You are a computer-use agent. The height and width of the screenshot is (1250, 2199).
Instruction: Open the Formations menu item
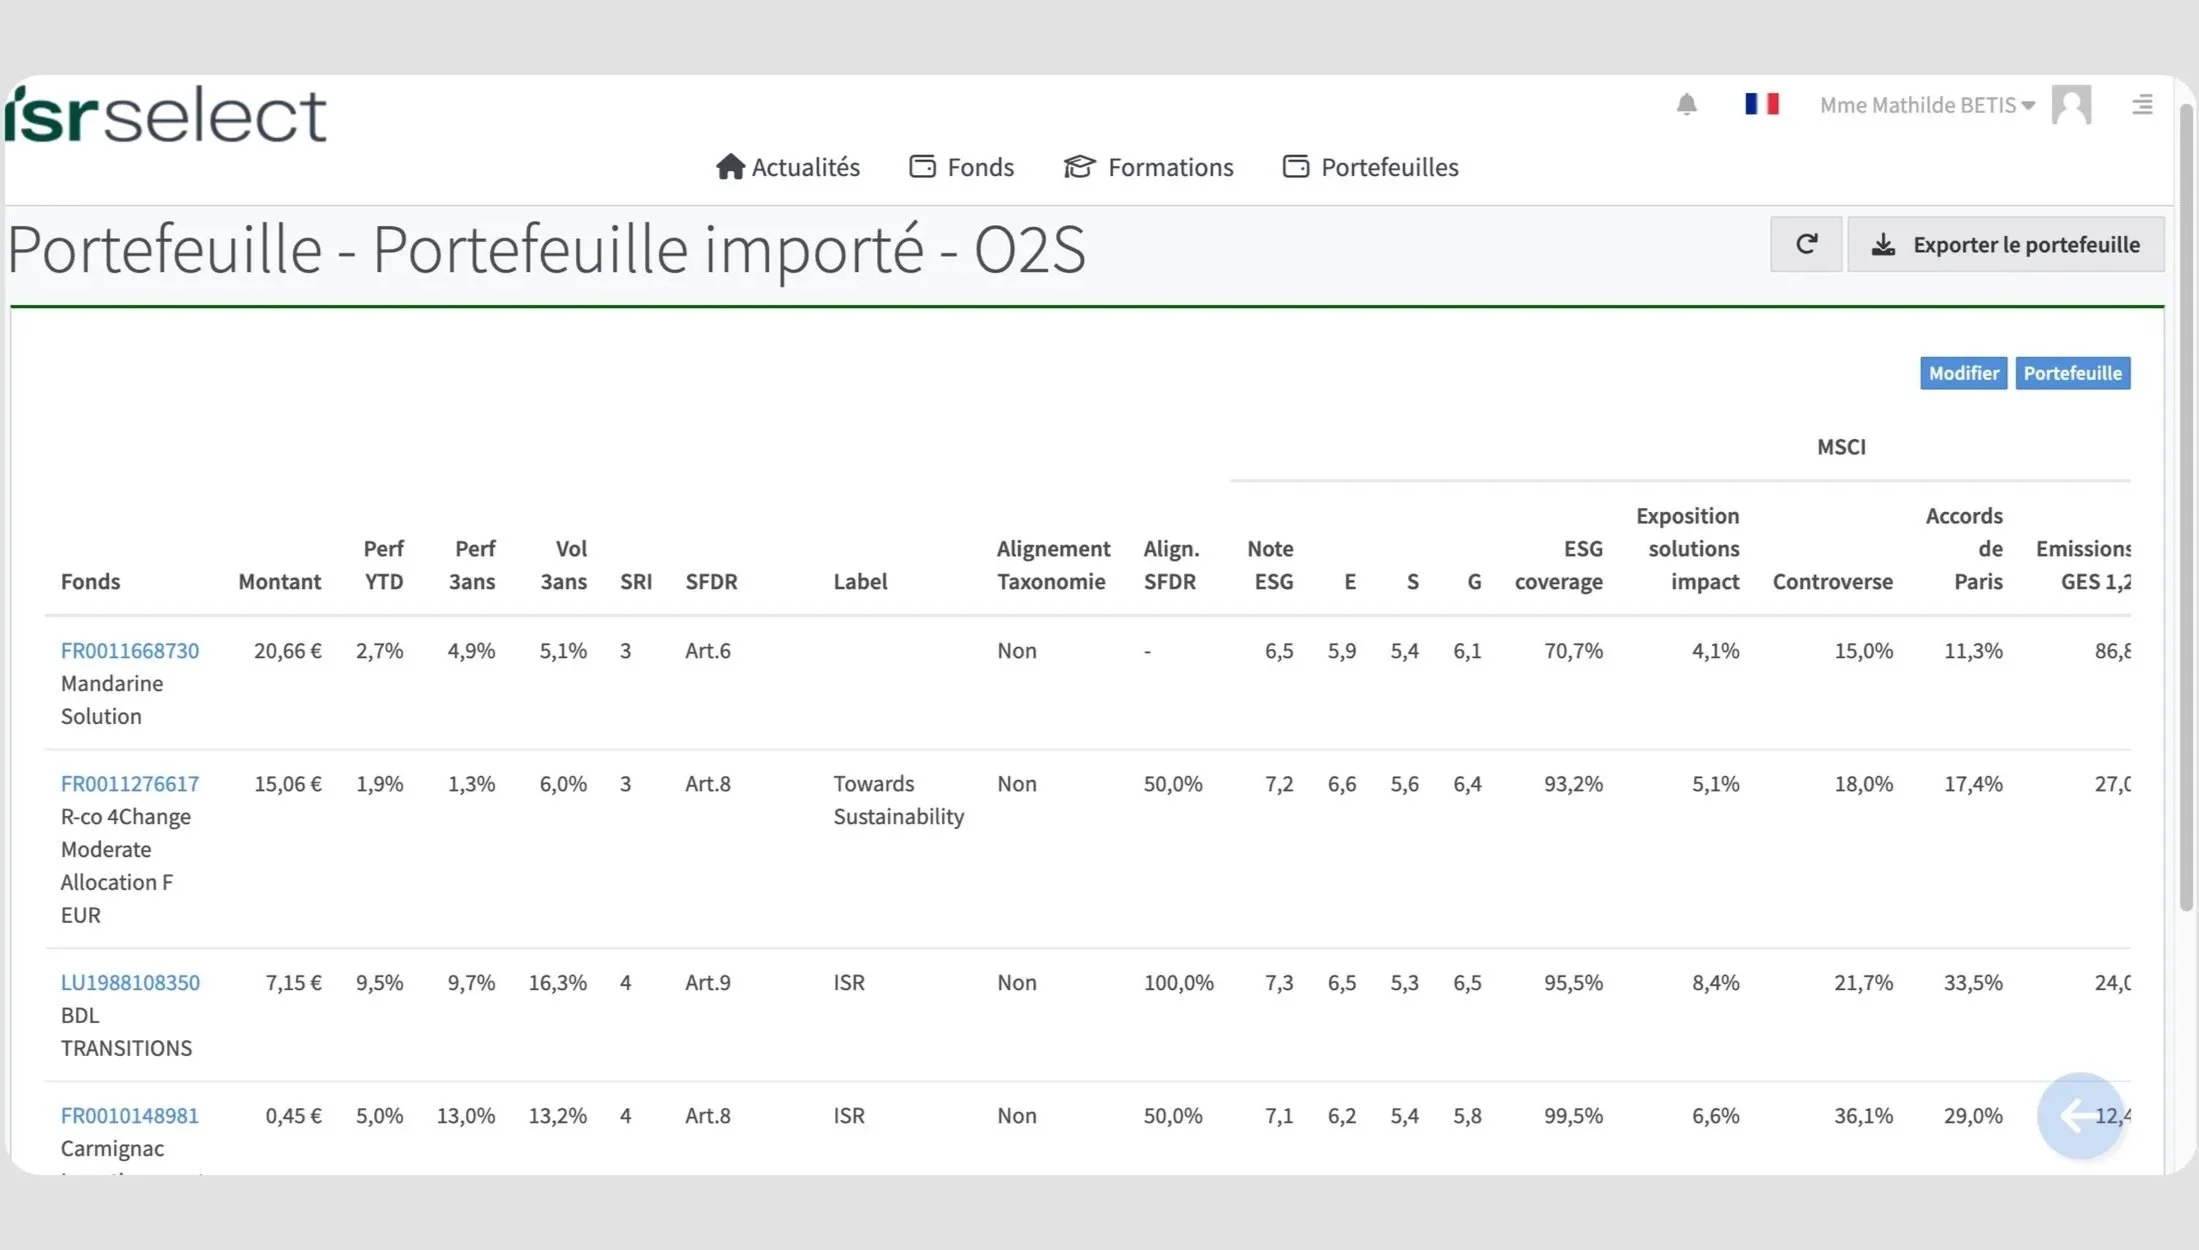1149,167
